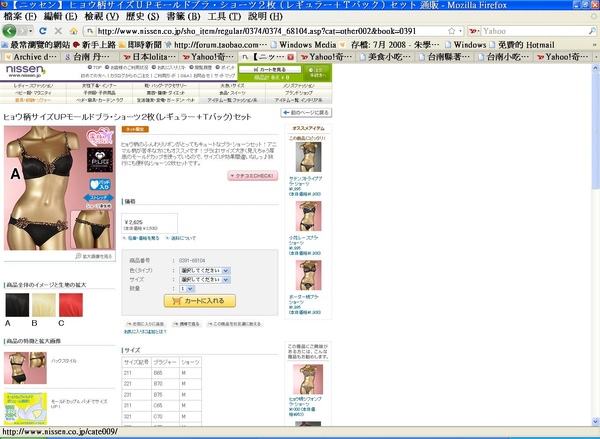
Task: Open enlarged image via 拡大画像を見る
Action: (94, 256)
